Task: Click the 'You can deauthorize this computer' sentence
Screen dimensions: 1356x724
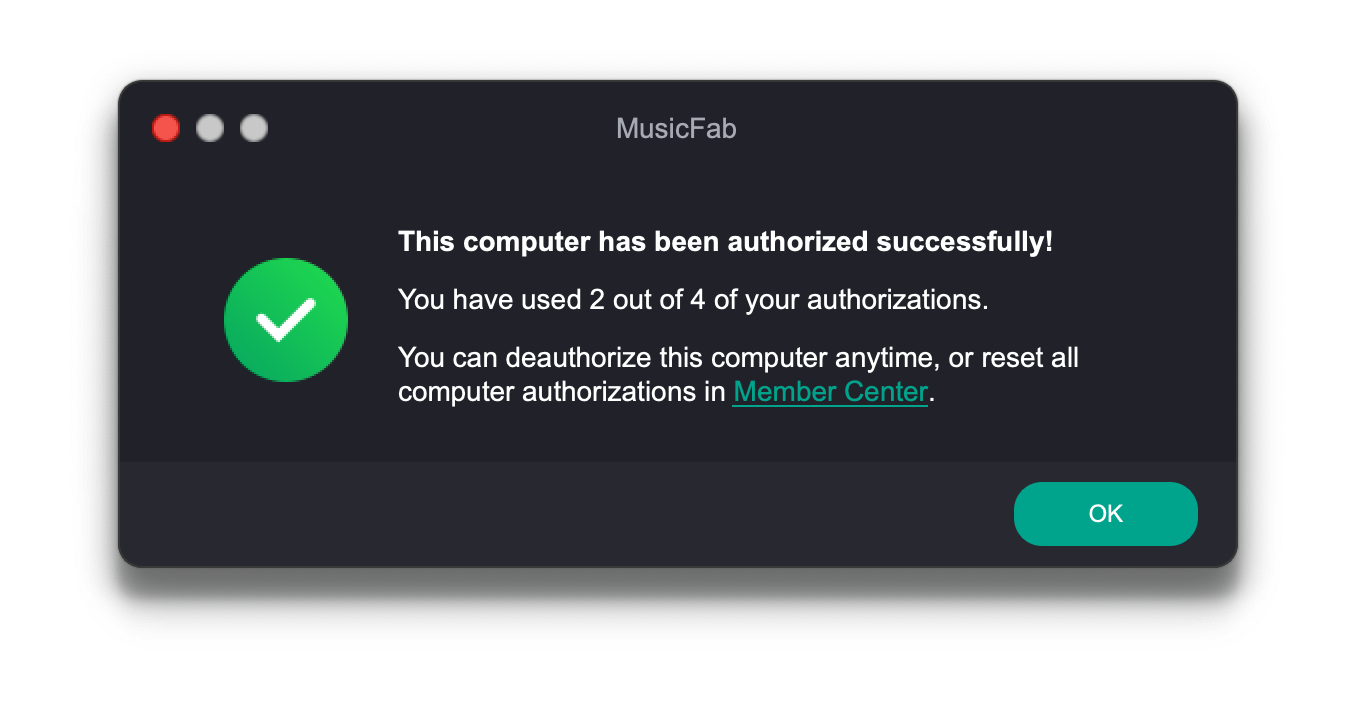Action: [x=738, y=374]
